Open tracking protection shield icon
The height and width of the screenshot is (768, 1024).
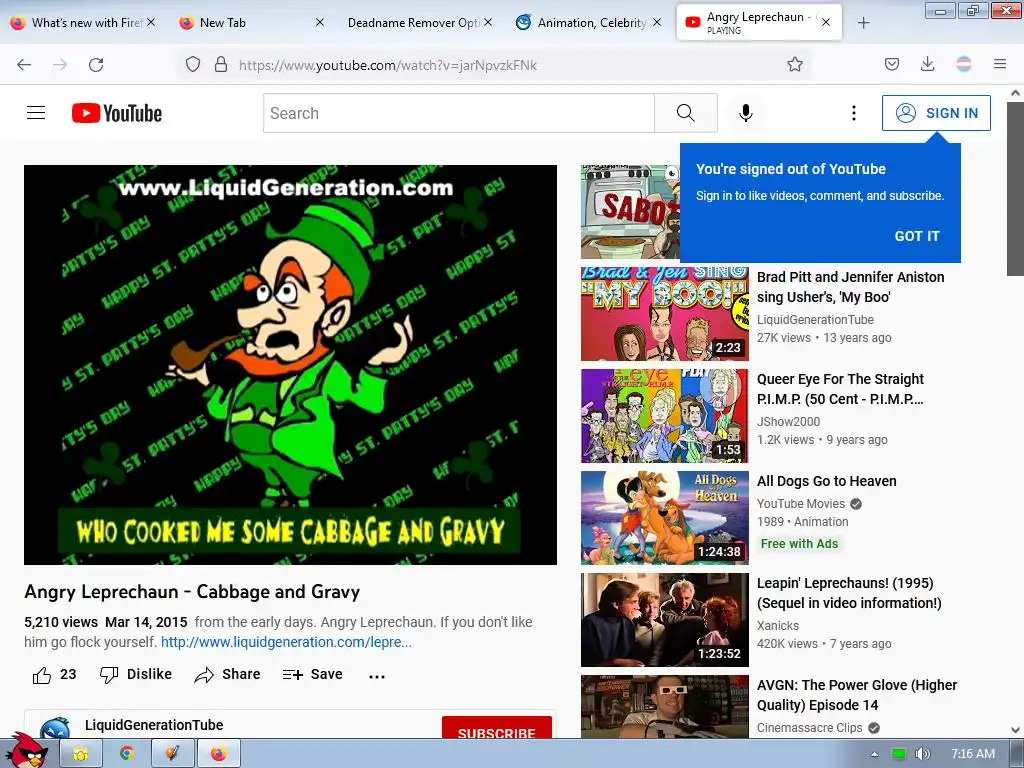click(x=193, y=64)
